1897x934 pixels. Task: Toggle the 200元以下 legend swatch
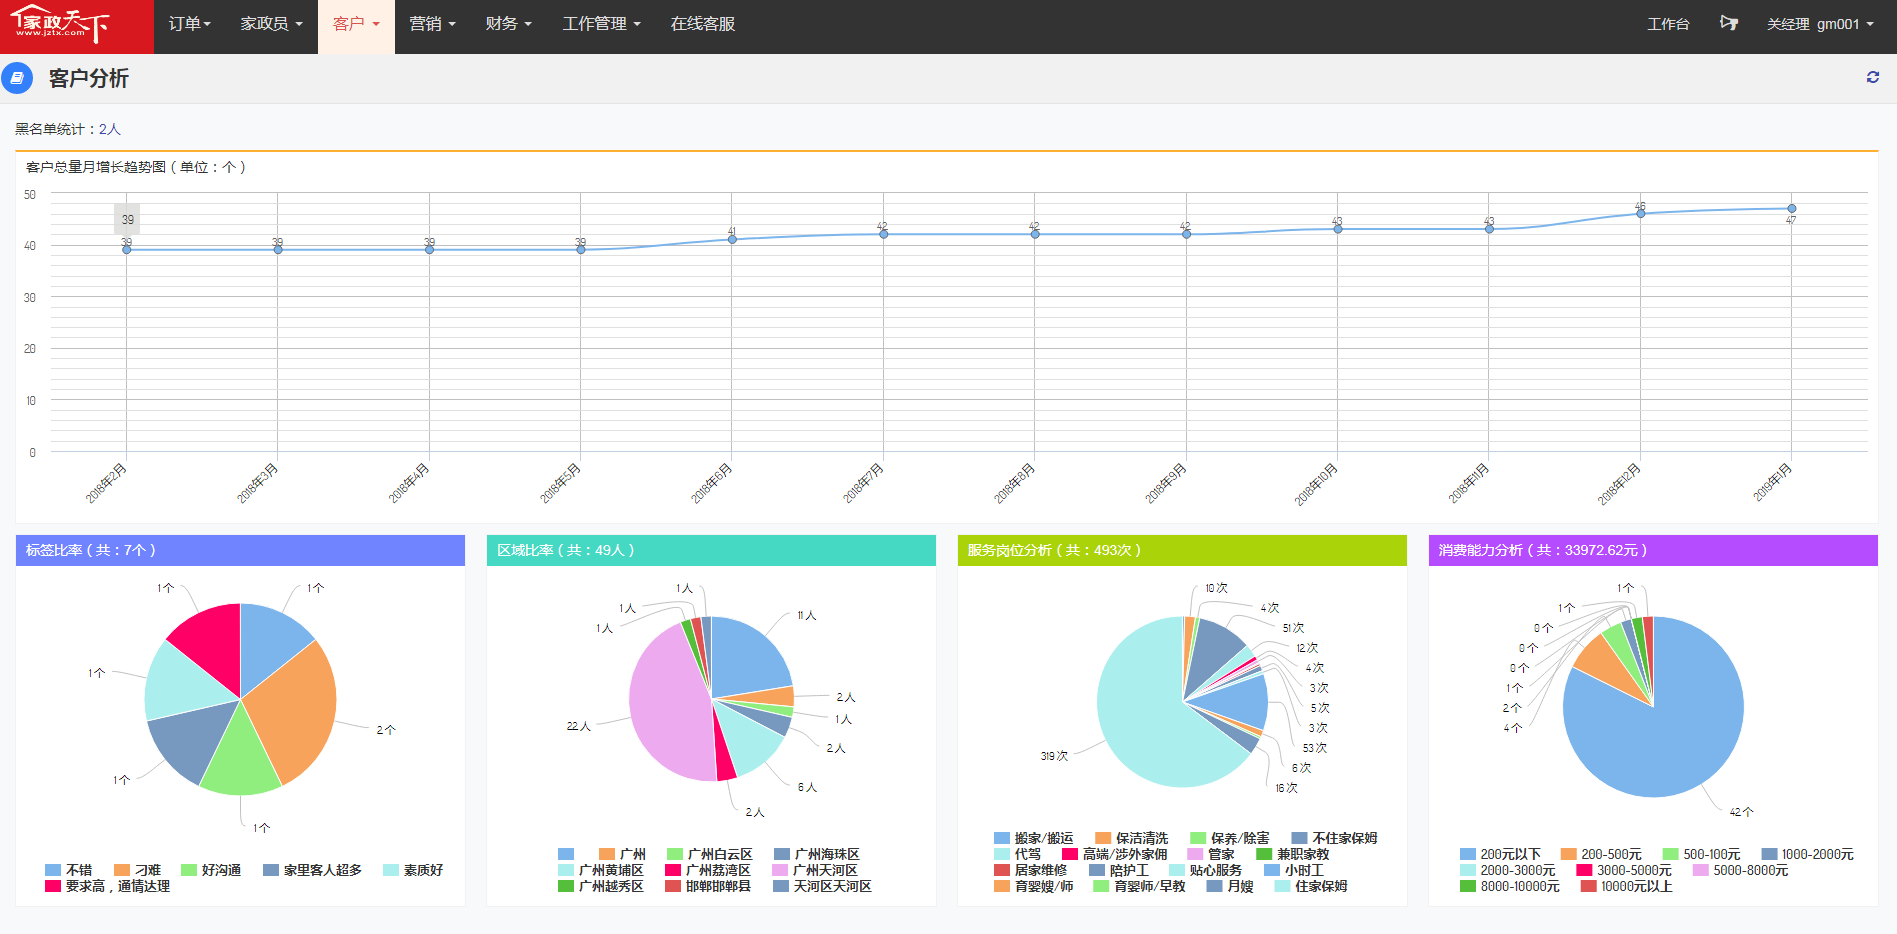(x=1468, y=854)
